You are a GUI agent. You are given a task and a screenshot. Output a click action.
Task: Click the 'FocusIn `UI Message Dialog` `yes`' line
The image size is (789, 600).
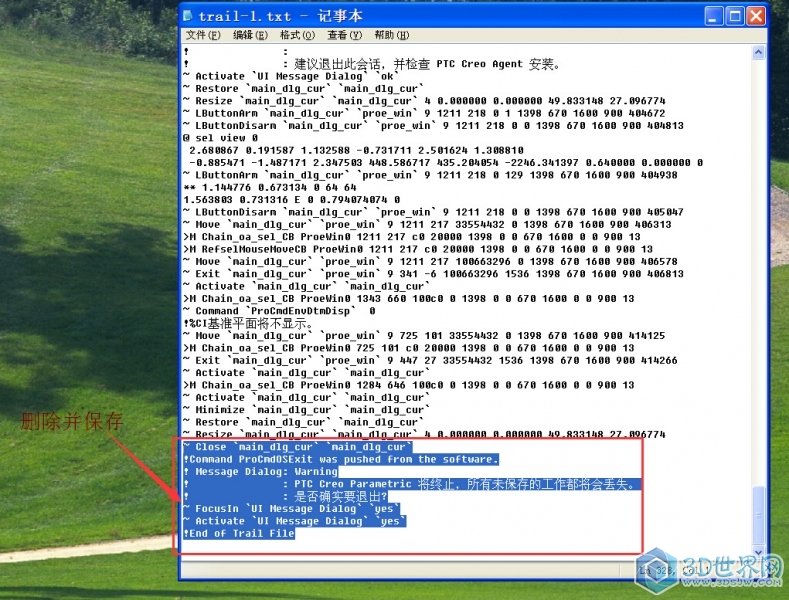pyautogui.click(x=292, y=508)
